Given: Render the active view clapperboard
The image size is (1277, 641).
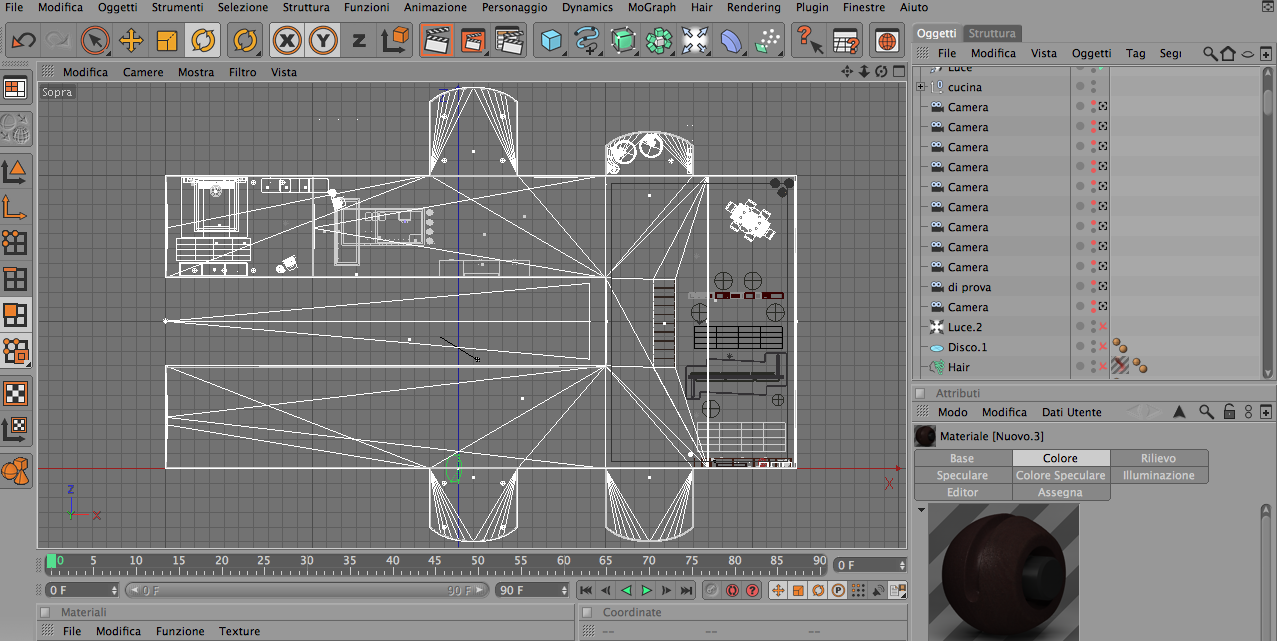Looking at the screenshot, I should 437,41.
